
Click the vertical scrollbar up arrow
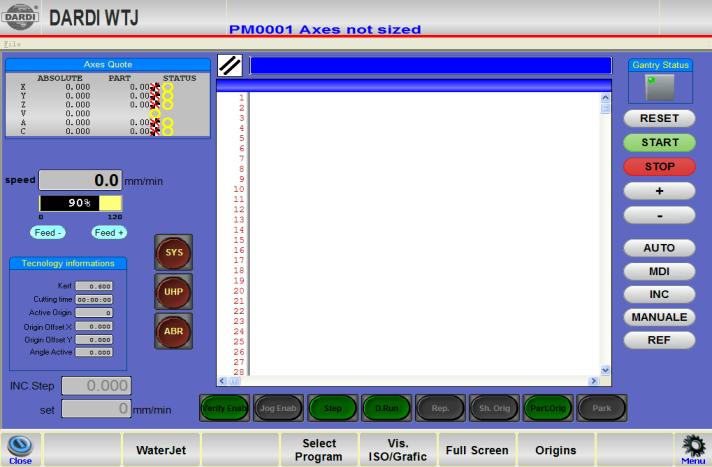pos(605,98)
